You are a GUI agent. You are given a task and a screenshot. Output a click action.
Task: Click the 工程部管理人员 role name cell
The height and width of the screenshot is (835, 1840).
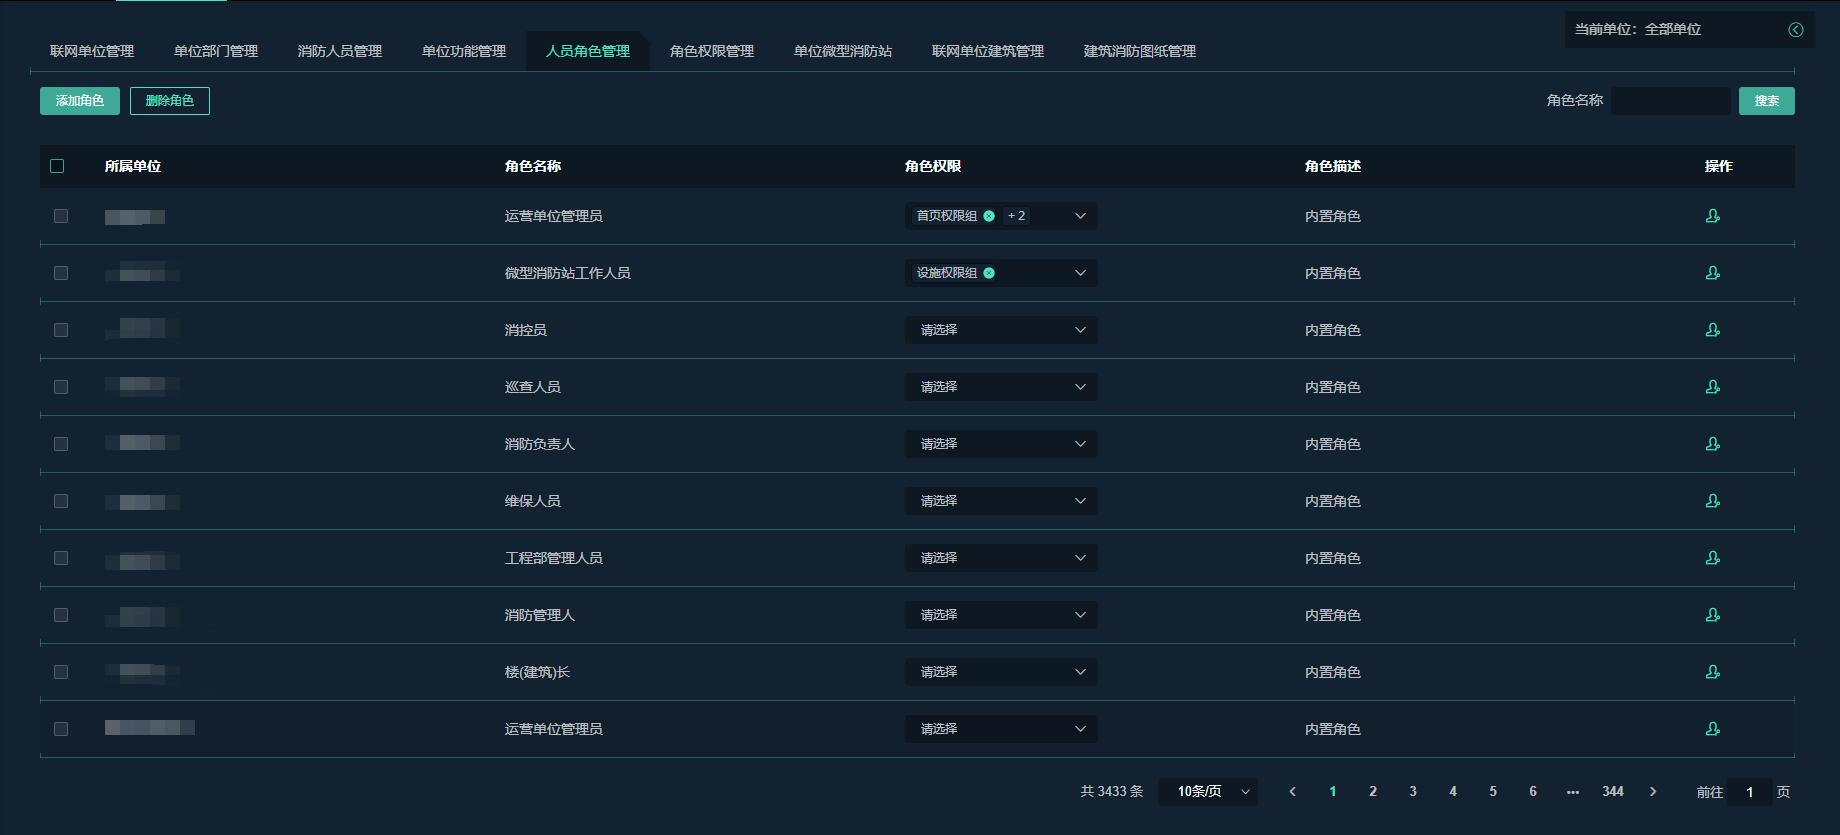(x=554, y=558)
